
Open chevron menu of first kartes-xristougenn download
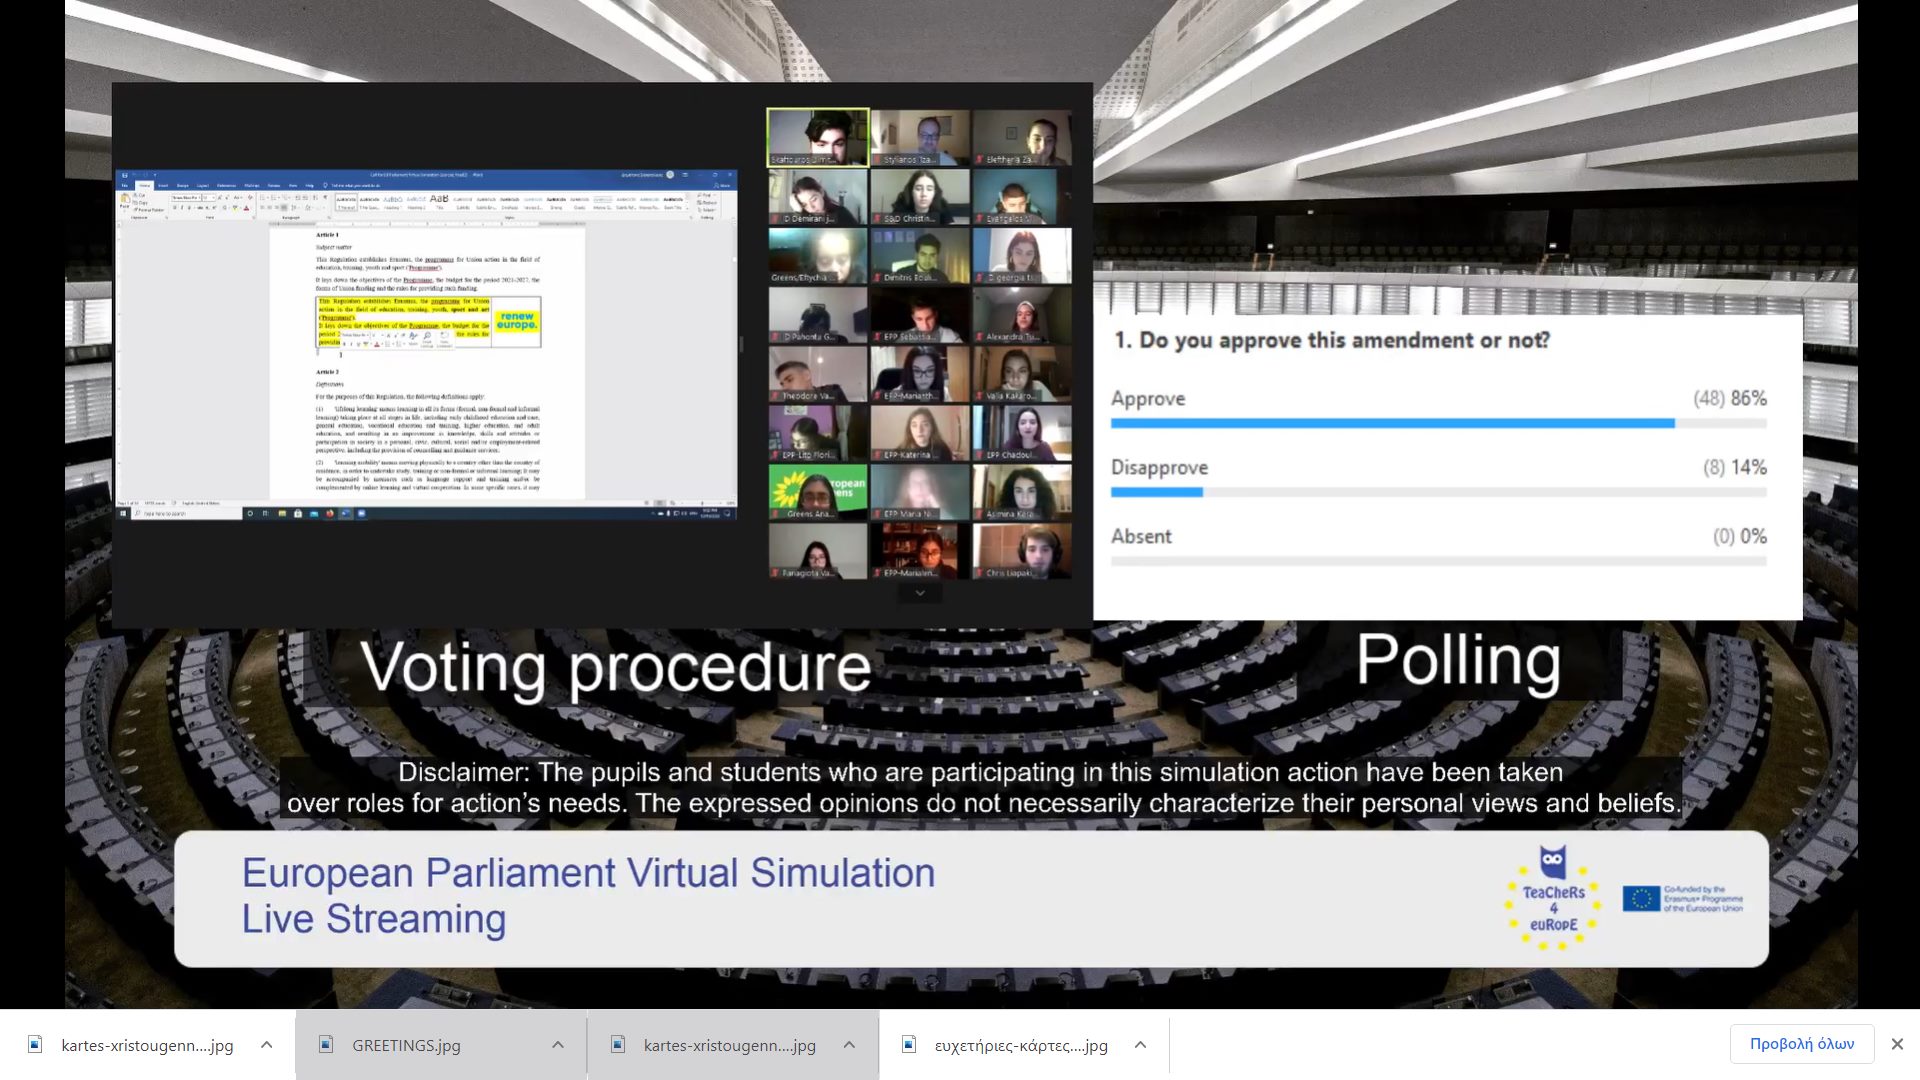click(x=266, y=1044)
